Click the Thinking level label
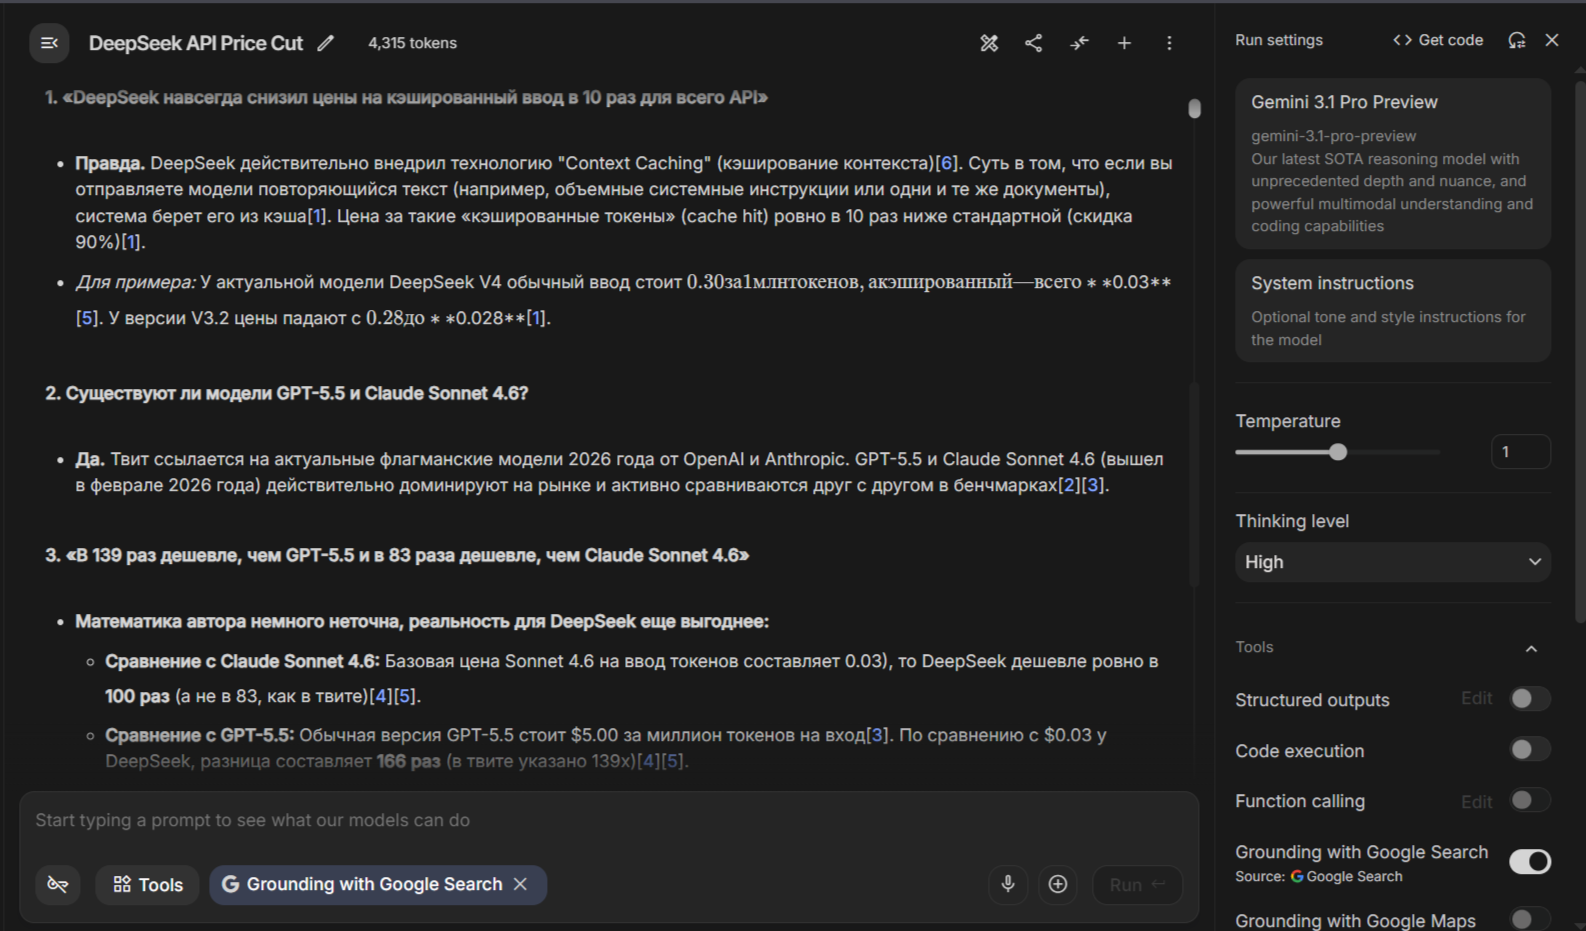The image size is (1586, 931). click(1292, 521)
